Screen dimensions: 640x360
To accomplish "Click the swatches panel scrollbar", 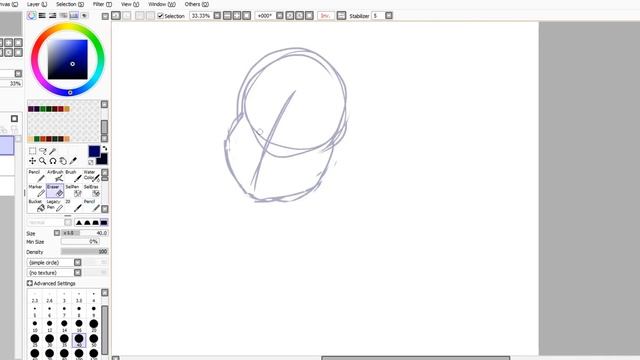I will tap(104, 127).
